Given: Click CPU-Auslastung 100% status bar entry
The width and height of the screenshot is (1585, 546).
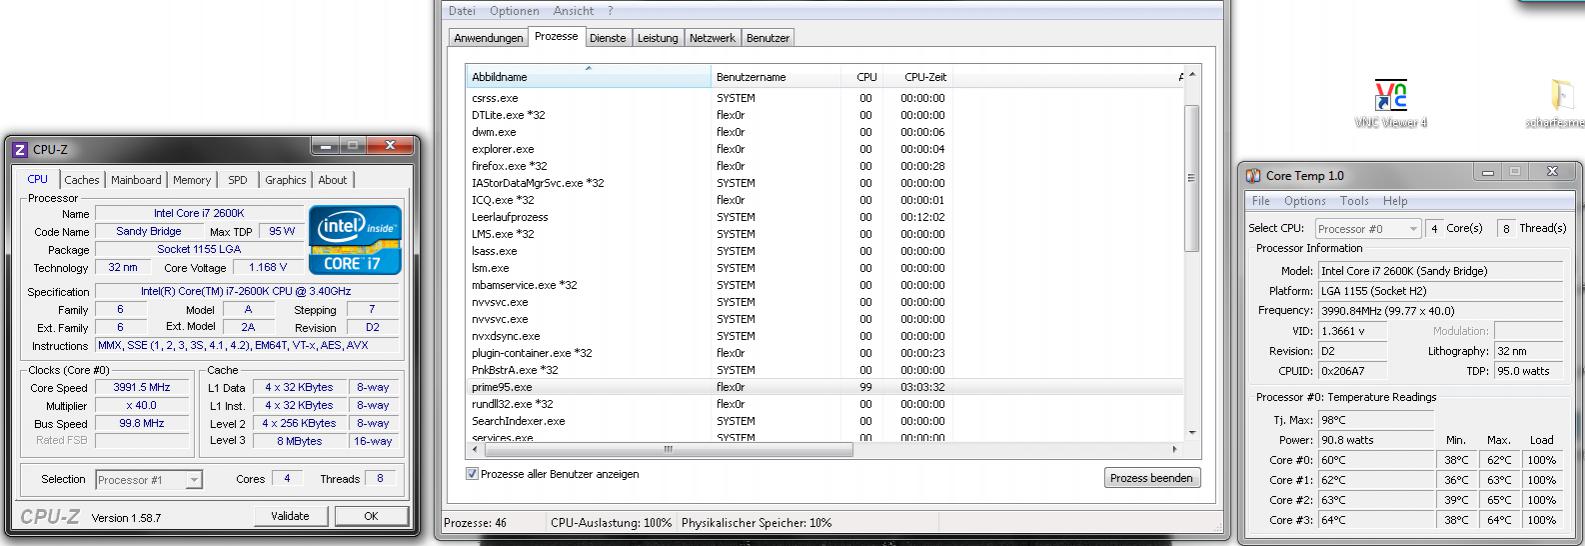Looking at the screenshot, I should pyautogui.click(x=611, y=523).
